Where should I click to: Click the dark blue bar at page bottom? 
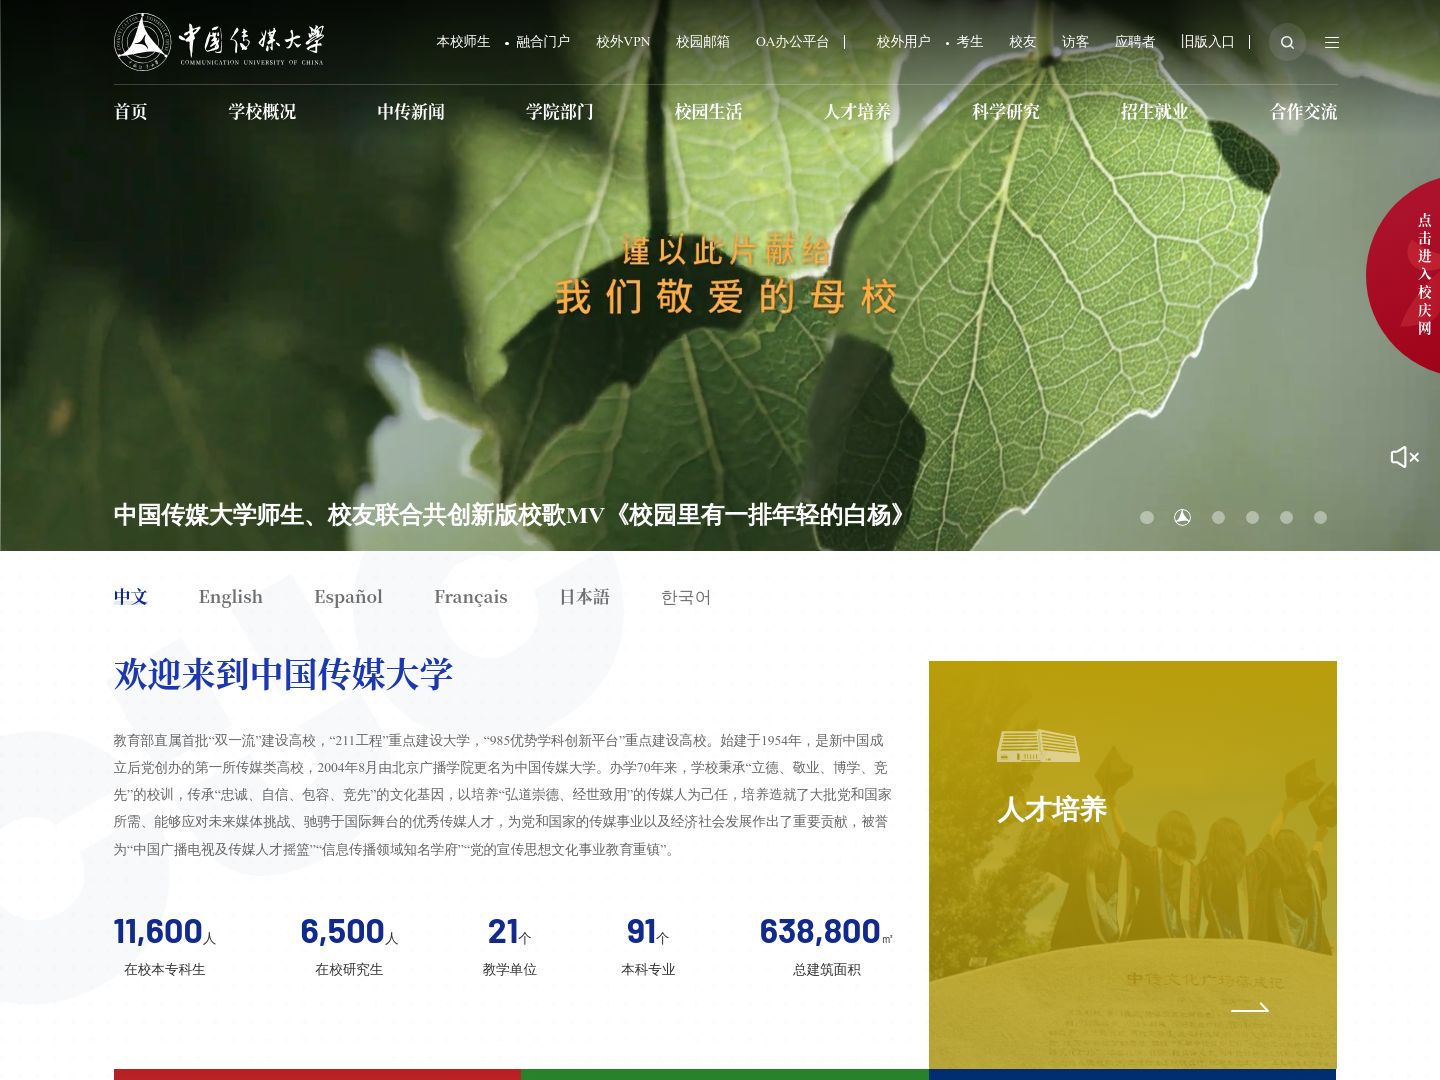click(x=1133, y=1074)
